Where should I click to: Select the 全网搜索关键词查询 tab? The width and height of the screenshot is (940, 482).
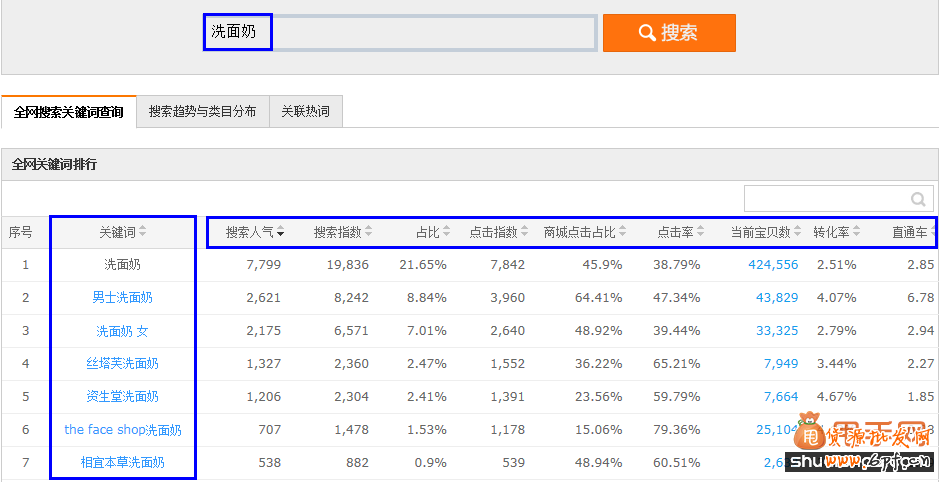point(68,112)
